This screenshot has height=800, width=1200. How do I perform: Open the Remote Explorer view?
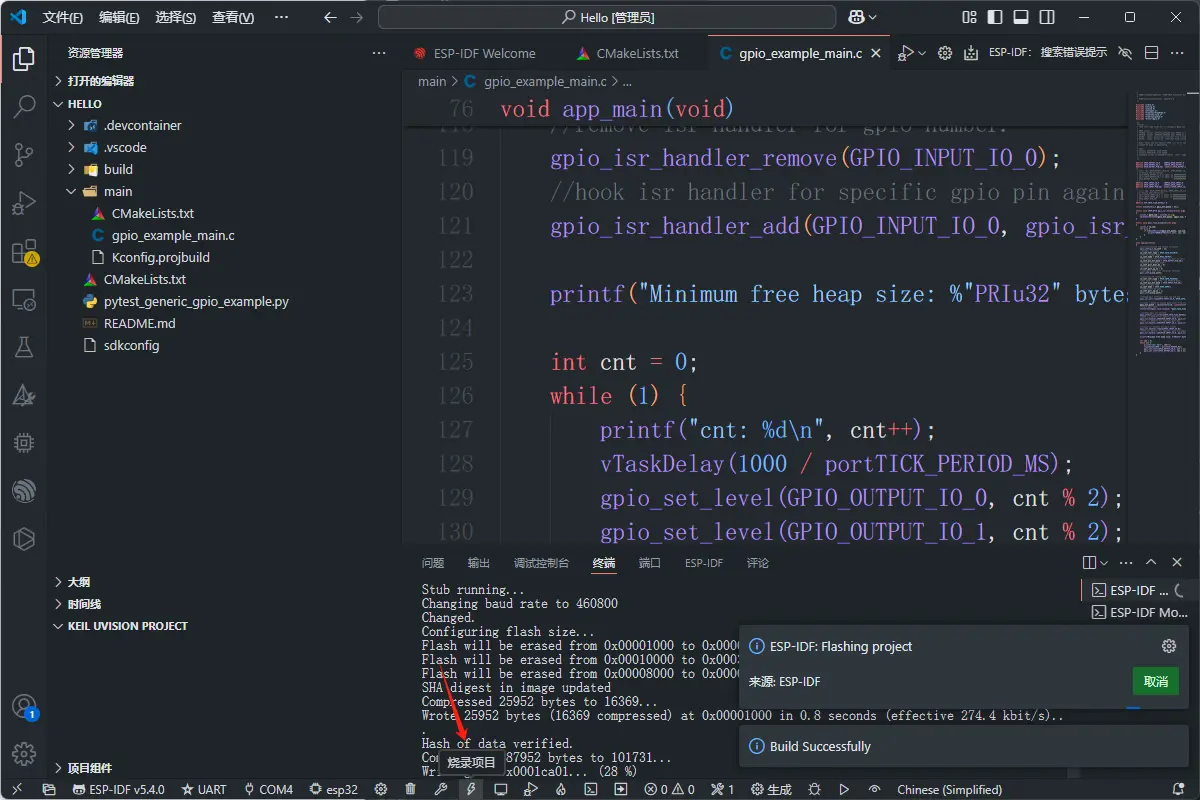click(x=24, y=299)
